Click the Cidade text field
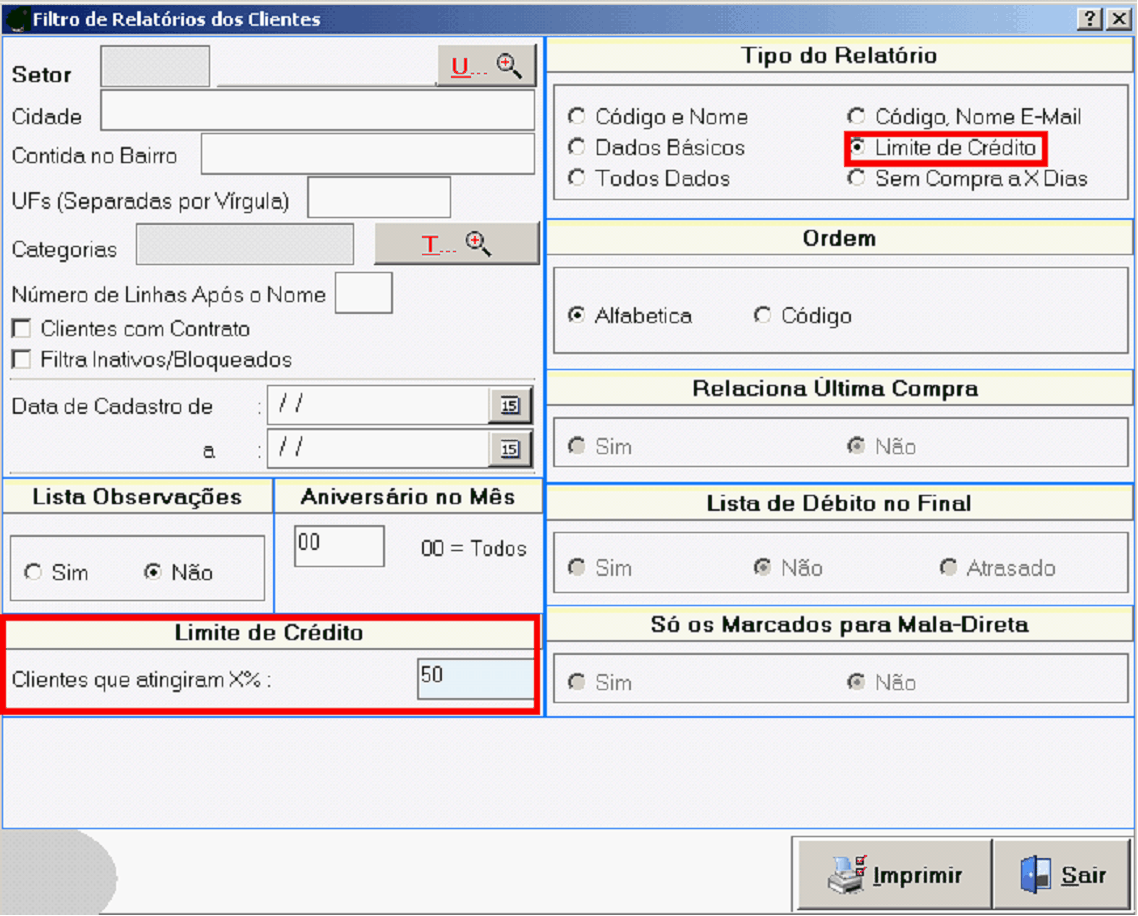1138x916 pixels. tap(317, 111)
